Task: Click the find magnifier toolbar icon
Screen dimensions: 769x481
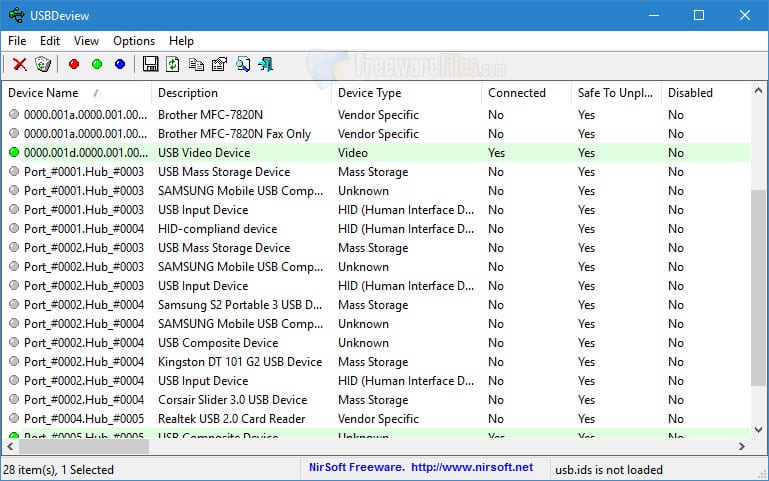Action: (243, 64)
